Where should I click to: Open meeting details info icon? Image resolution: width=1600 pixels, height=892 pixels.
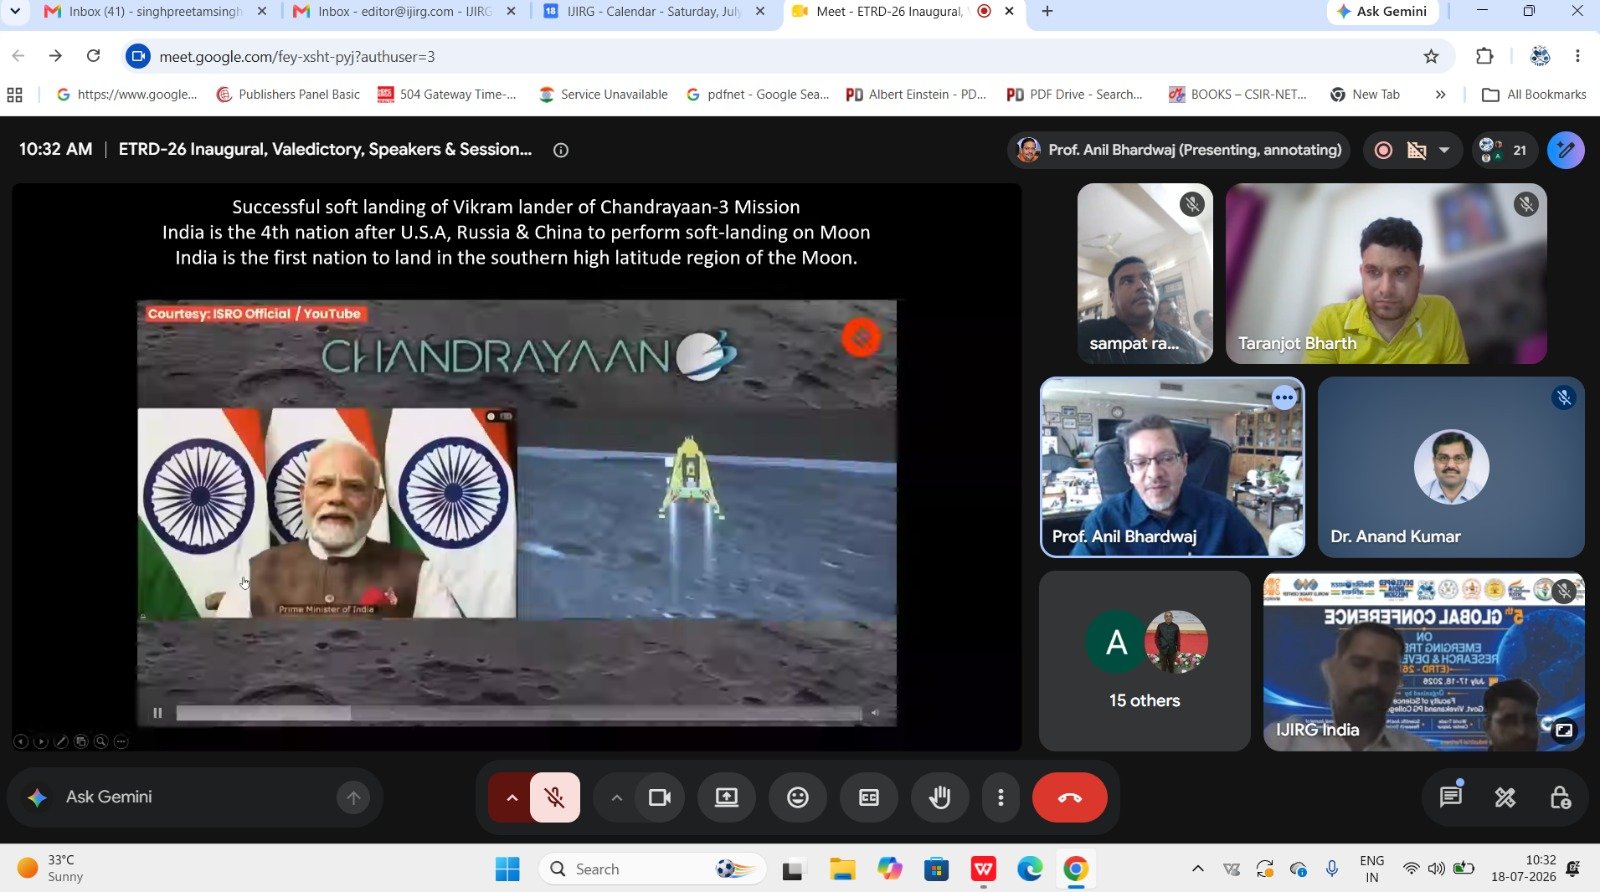coord(561,150)
